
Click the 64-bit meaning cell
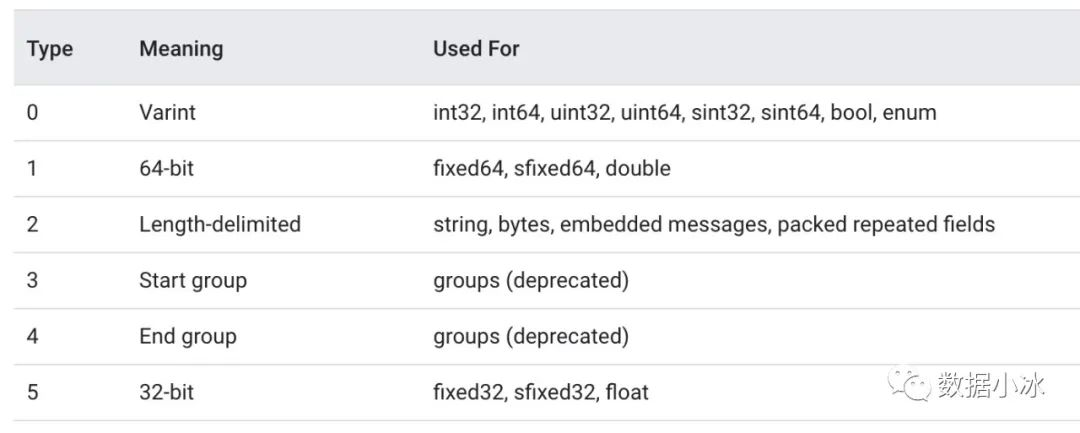coord(166,168)
